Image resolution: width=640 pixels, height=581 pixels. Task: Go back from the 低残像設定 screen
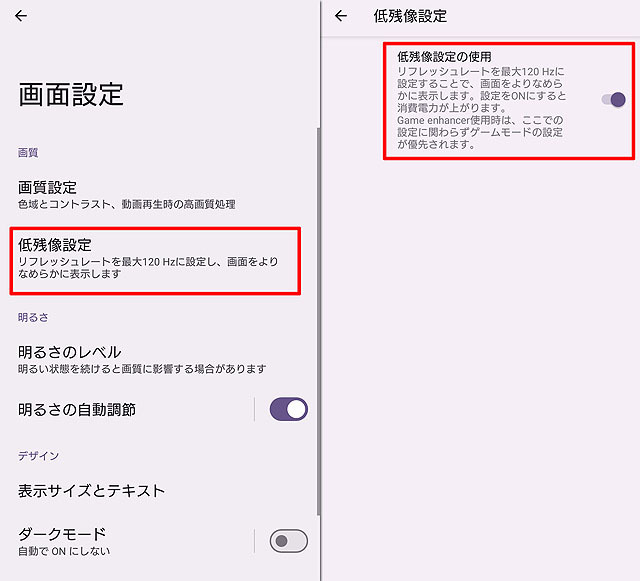pos(340,16)
